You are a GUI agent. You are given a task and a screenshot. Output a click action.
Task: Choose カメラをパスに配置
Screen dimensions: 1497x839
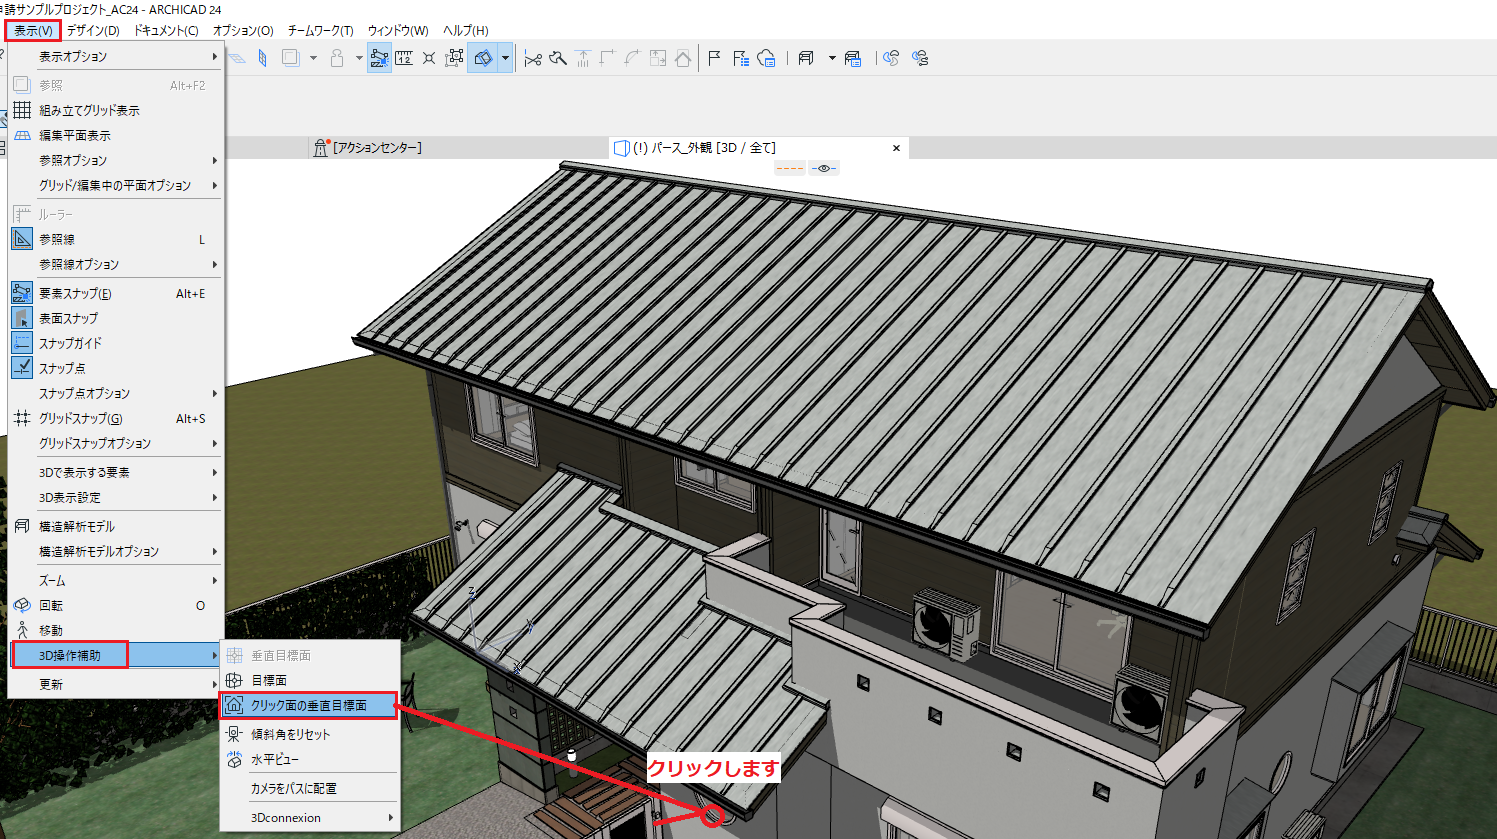tap(309, 788)
